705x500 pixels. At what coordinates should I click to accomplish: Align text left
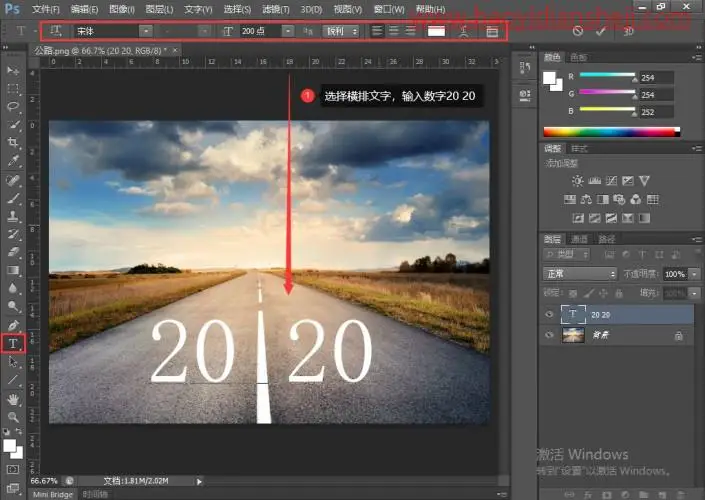point(377,31)
